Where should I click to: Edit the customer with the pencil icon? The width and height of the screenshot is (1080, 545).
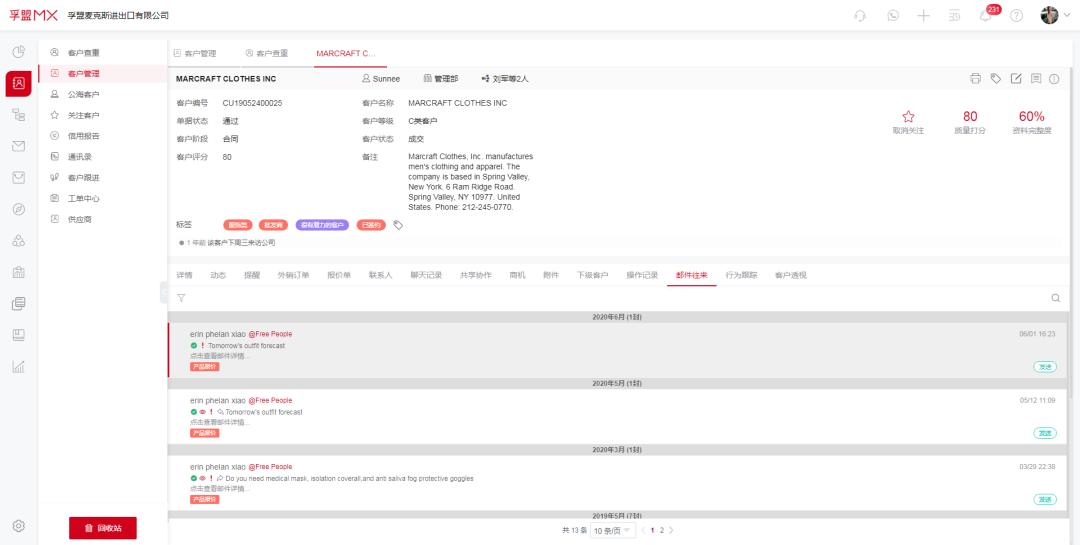point(1016,79)
